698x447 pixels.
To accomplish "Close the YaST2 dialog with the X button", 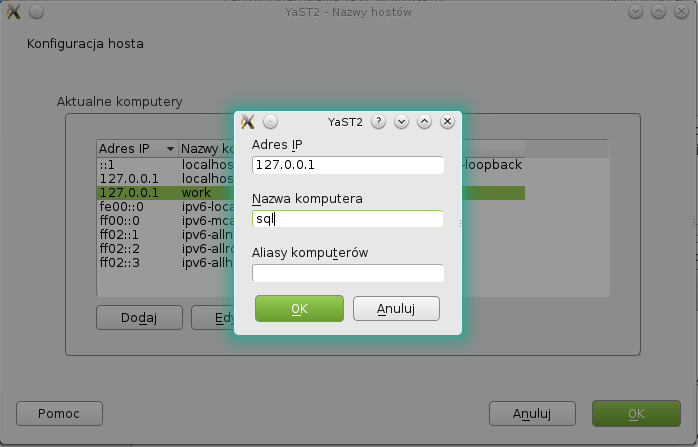I will click(x=447, y=122).
